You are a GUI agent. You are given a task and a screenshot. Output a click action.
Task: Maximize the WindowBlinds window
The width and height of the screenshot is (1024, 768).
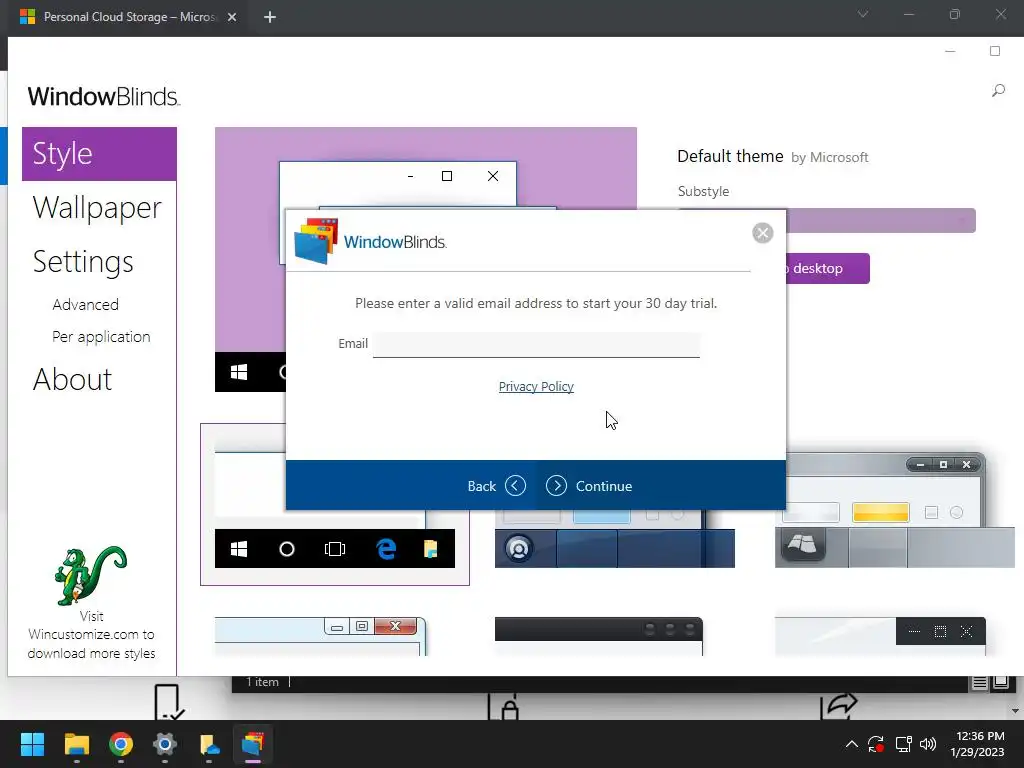(995, 51)
